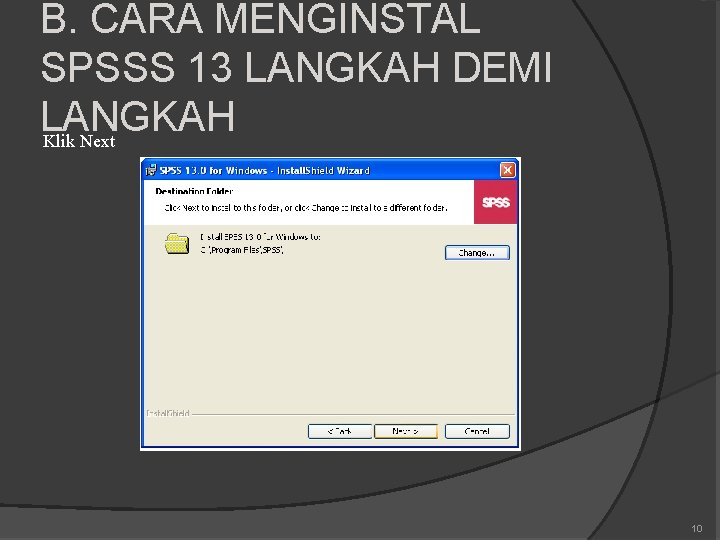720x540 pixels.
Task: Click the InstallShield label at bottom left
Action: (x=168, y=413)
